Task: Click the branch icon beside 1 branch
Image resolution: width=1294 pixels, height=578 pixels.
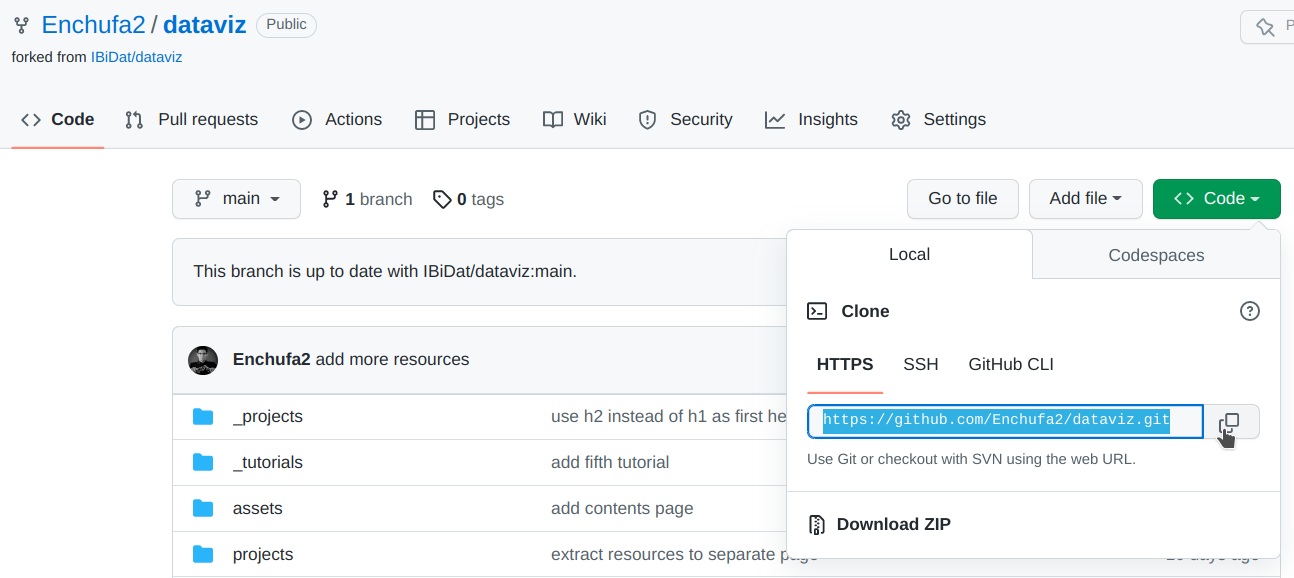Action: tap(330, 199)
